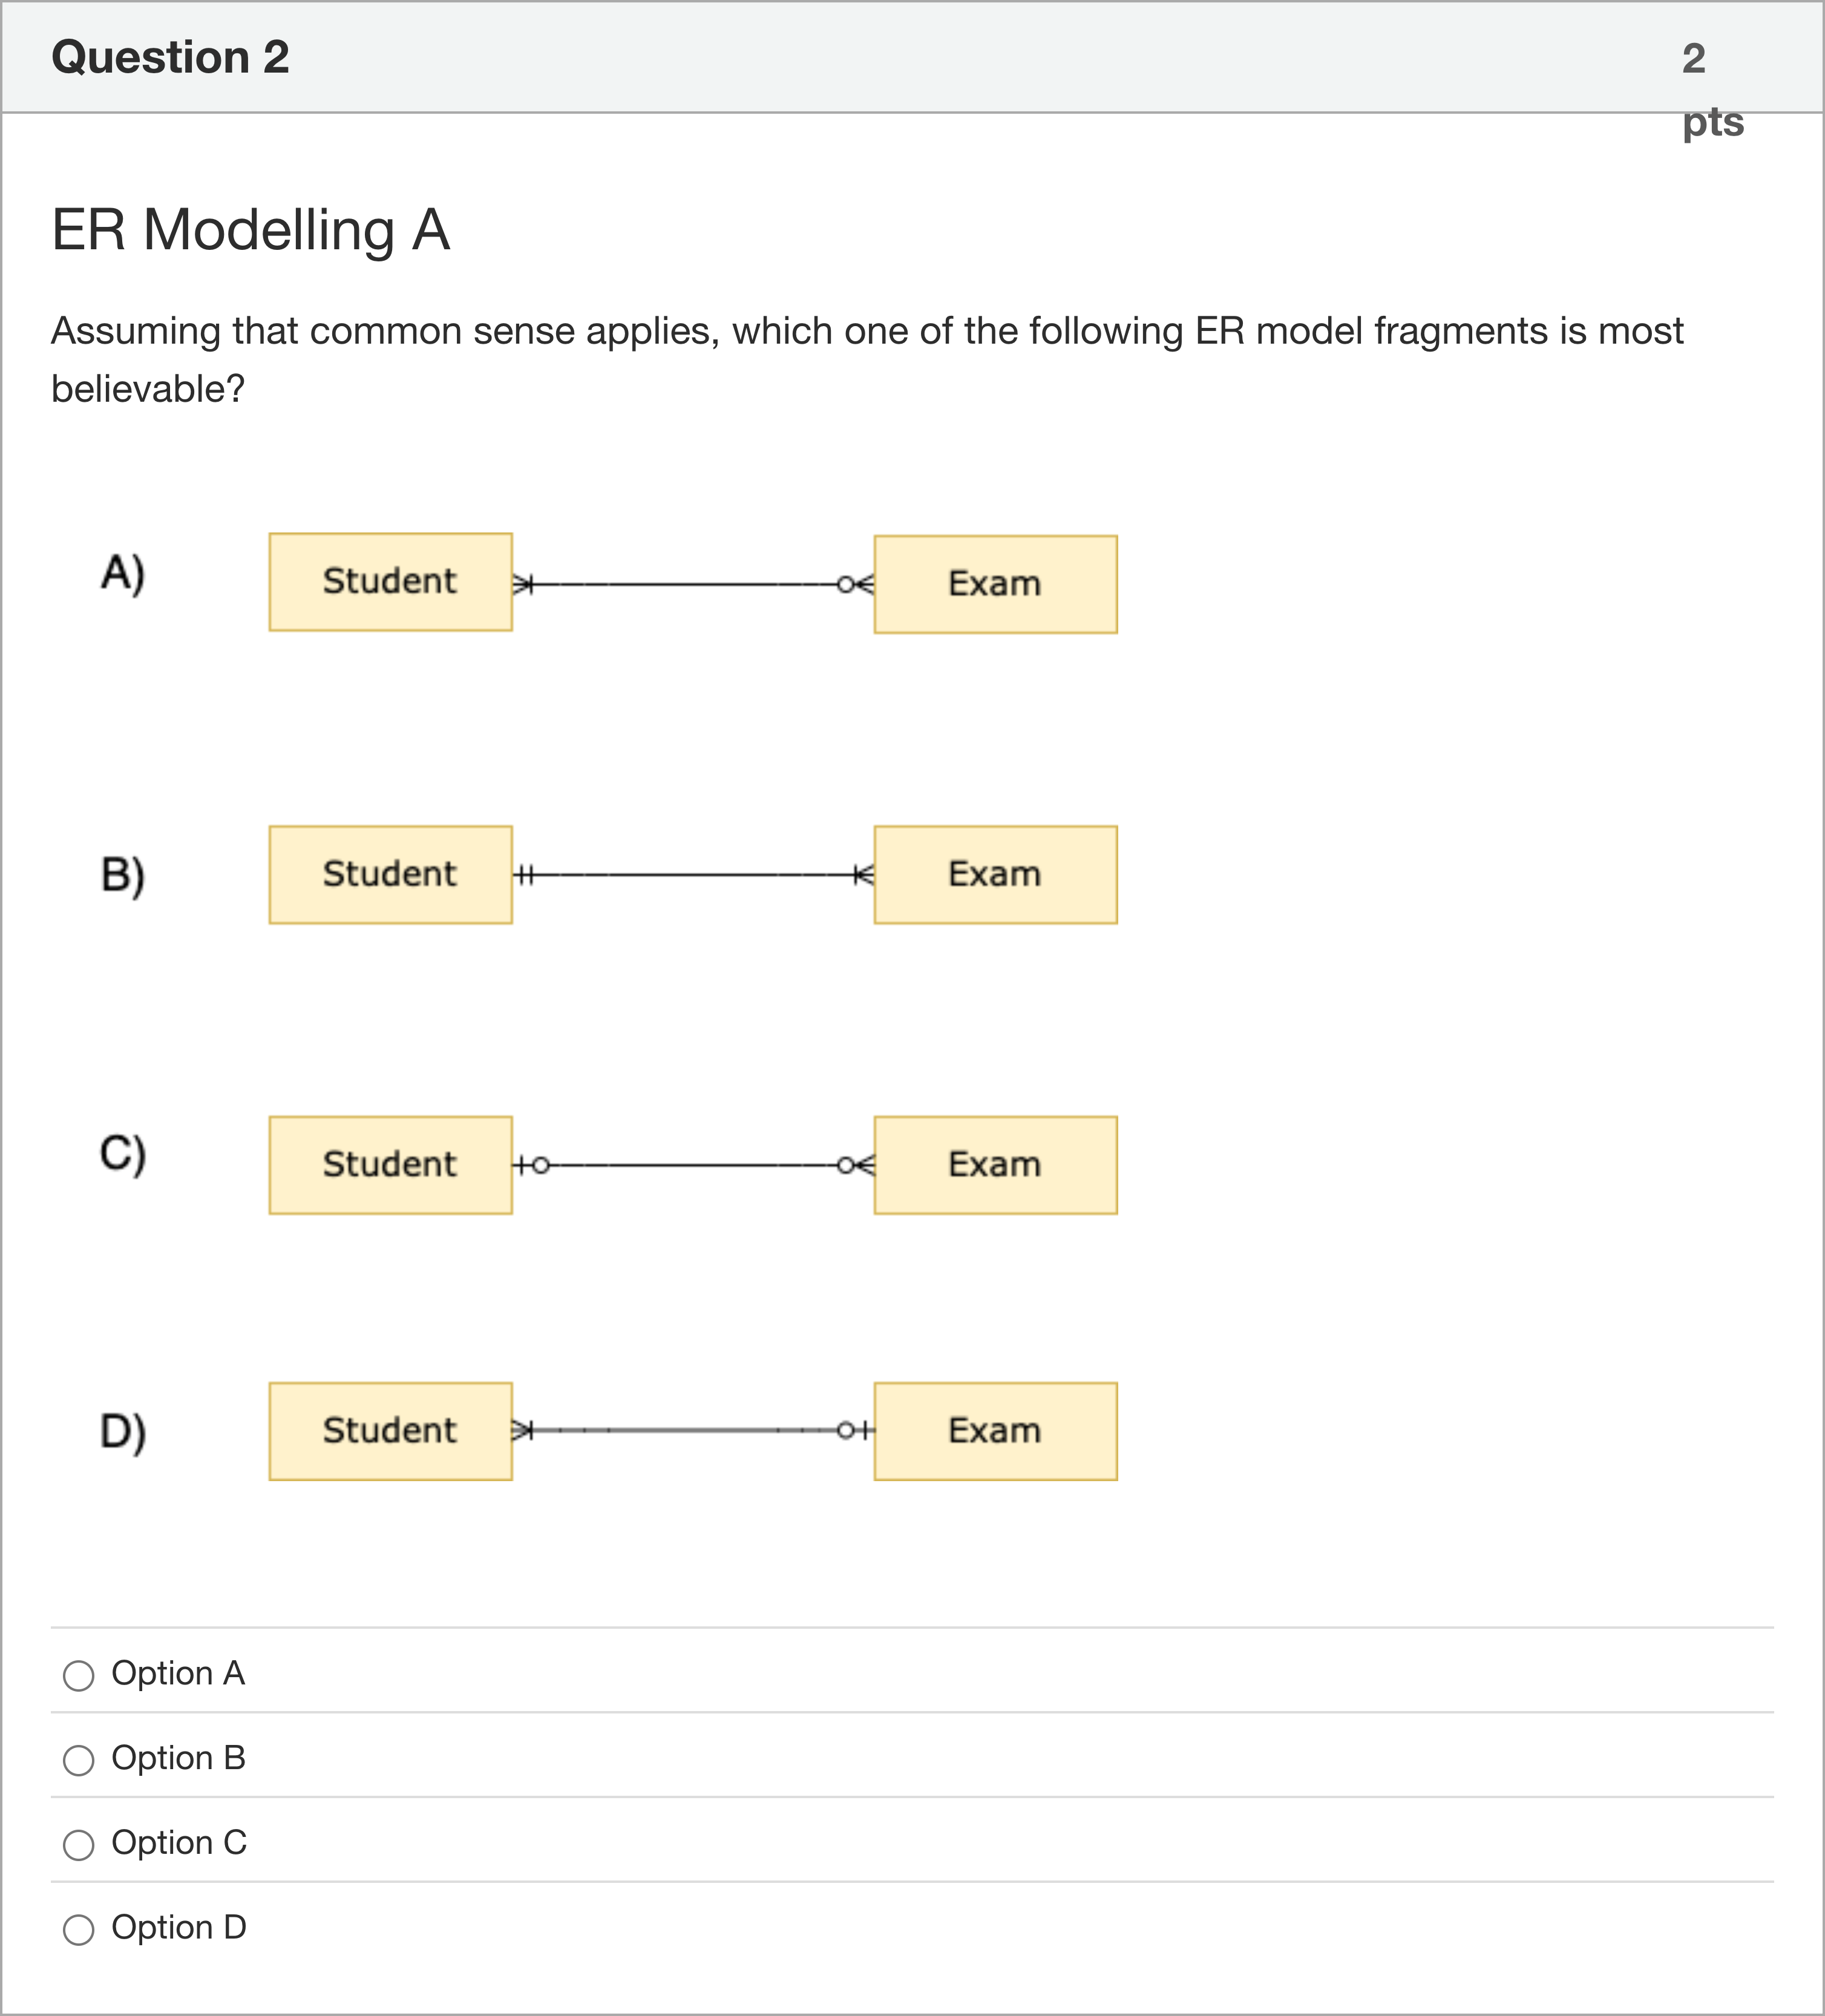The height and width of the screenshot is (2016, 1825).
Task: Click the "B)" diagram label
Action: [123, 875]
